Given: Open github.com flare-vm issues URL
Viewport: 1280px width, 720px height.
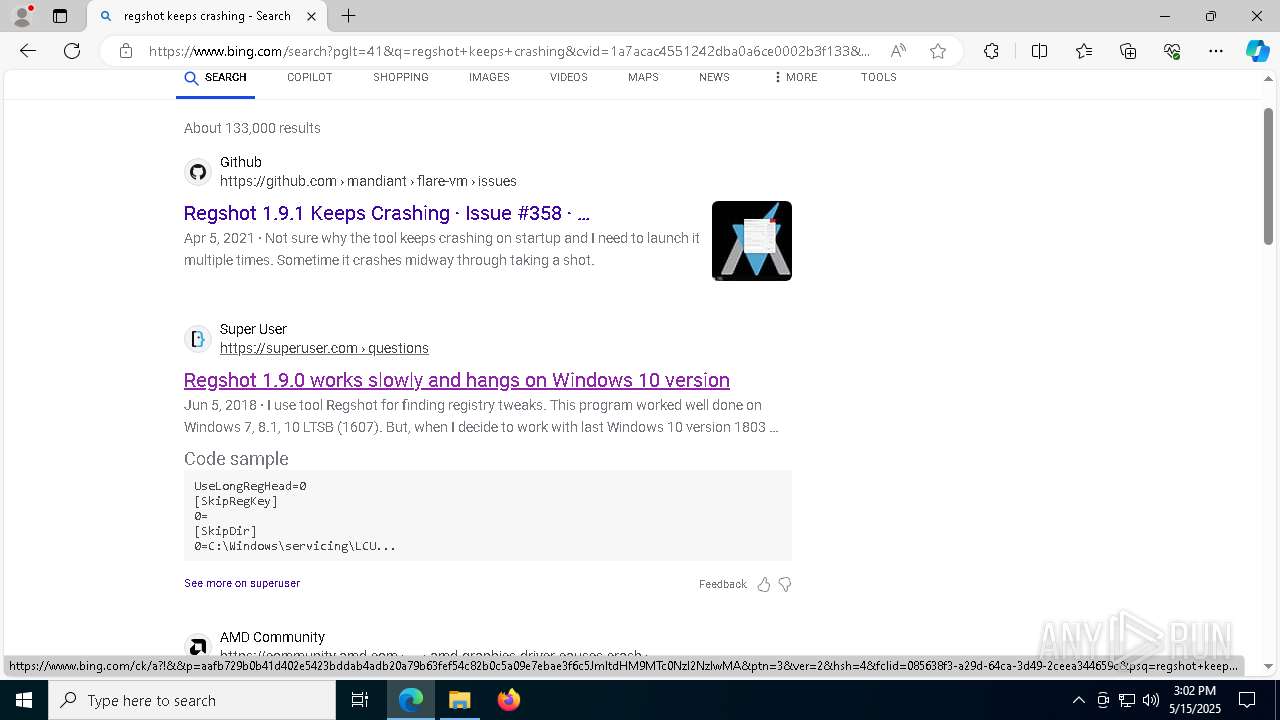Looking at the screenshot, I should pos(368,181).
